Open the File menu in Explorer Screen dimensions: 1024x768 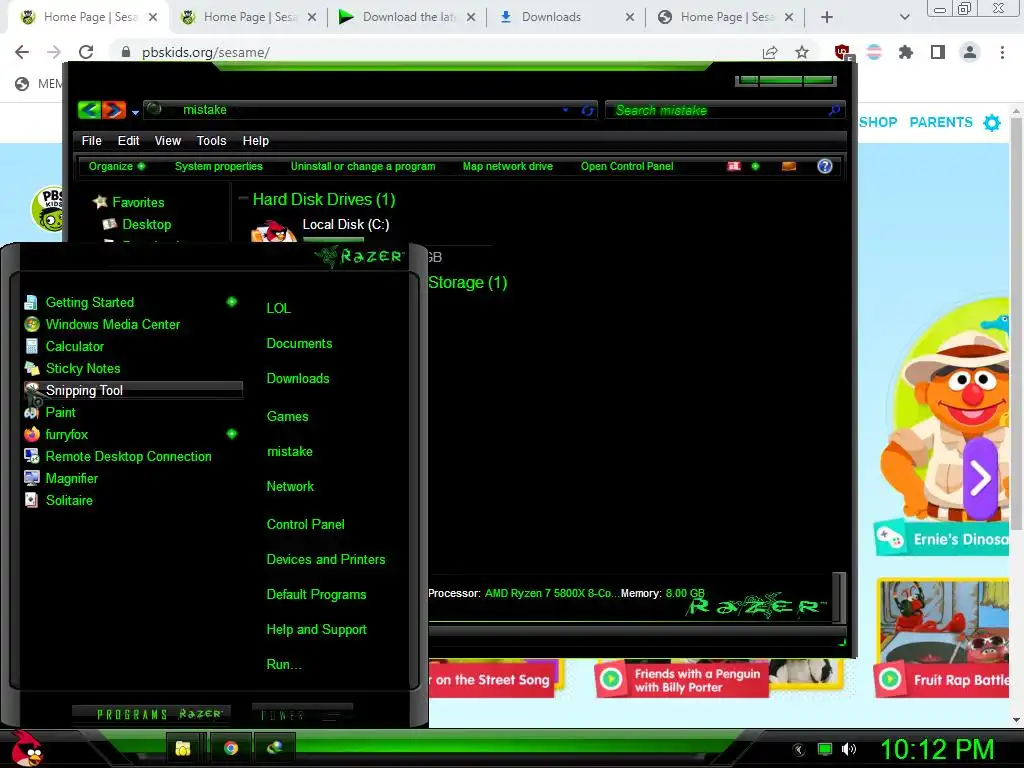click(91, 140)
